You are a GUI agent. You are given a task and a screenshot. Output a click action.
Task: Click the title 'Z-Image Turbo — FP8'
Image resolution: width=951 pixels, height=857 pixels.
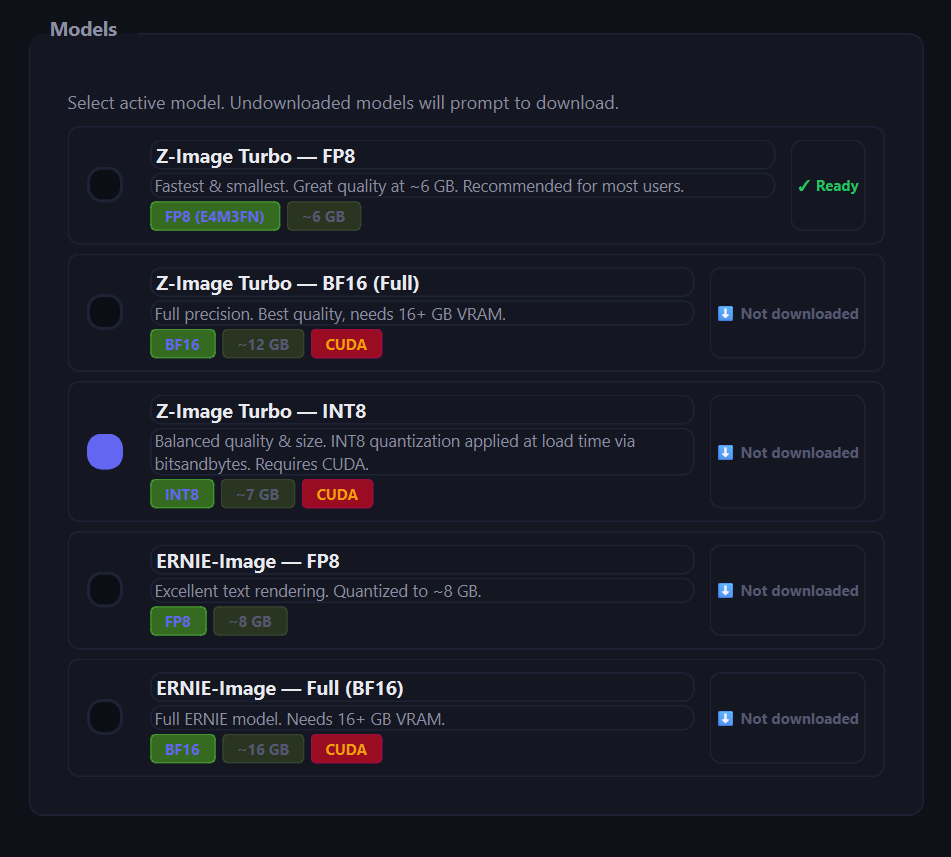255,156
